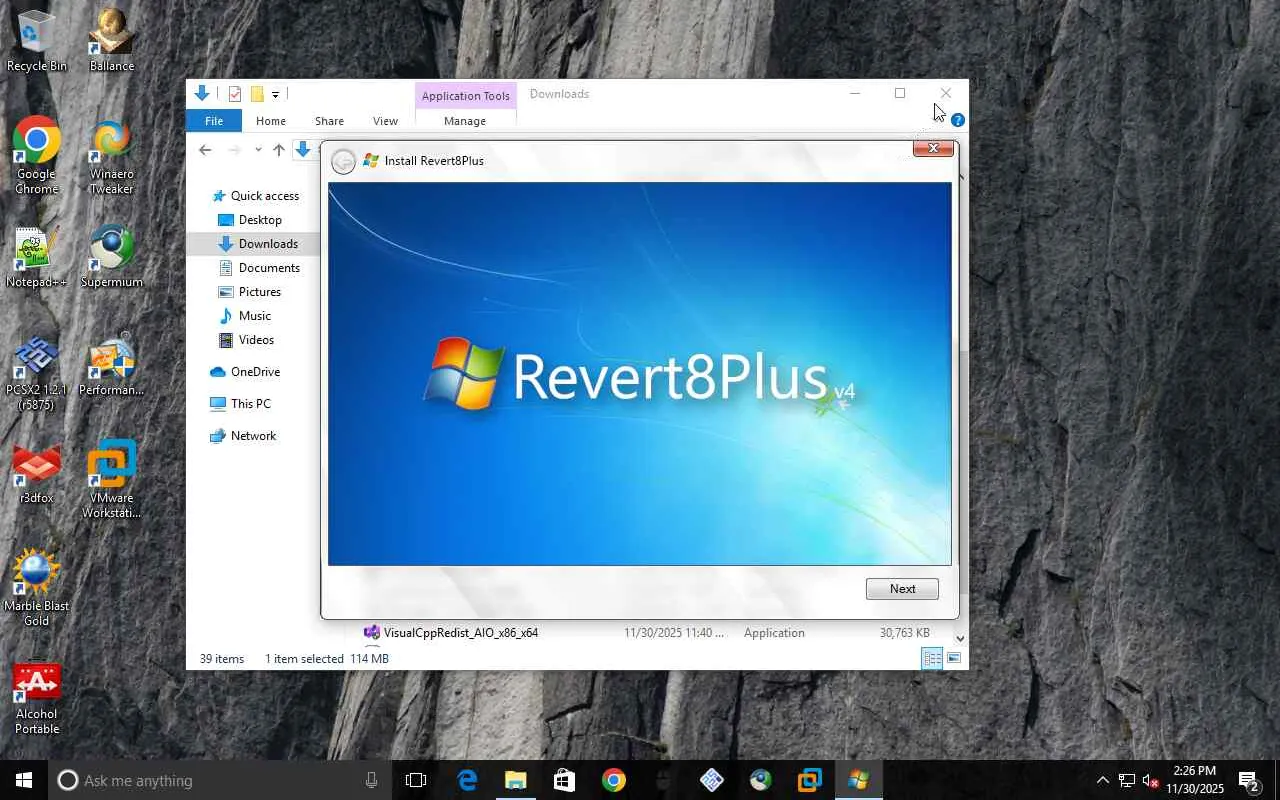1280x800 pixels.
Task: Launch Chrome from the taskbar
Action: pos(613,780)
